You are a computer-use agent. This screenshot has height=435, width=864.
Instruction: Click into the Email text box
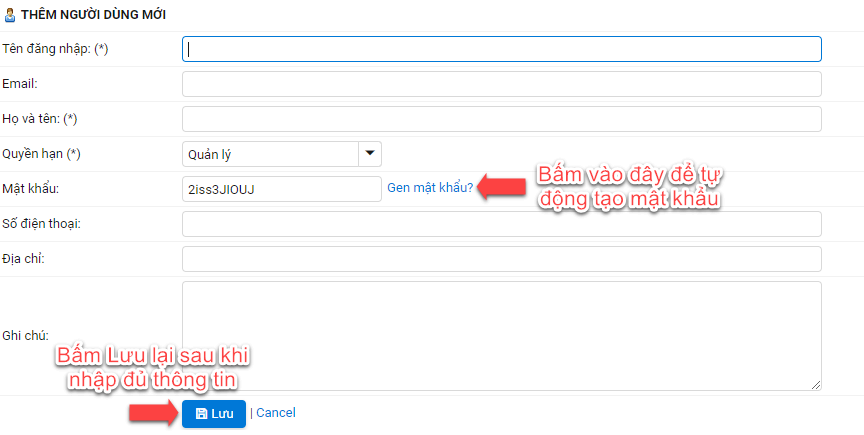(x=501, y=84)
